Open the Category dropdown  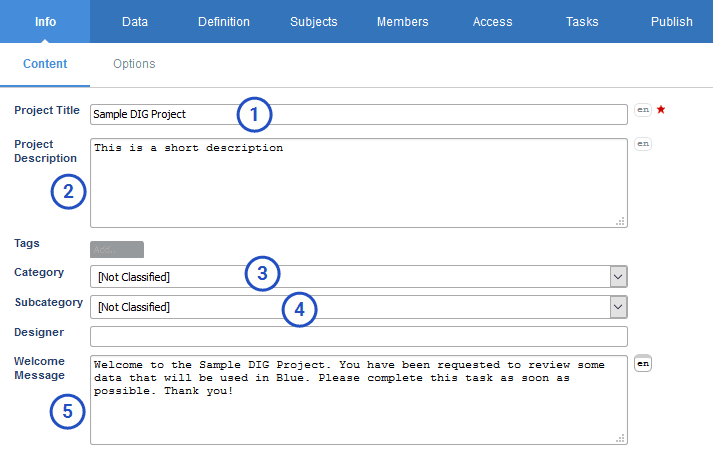pos(359,277)
